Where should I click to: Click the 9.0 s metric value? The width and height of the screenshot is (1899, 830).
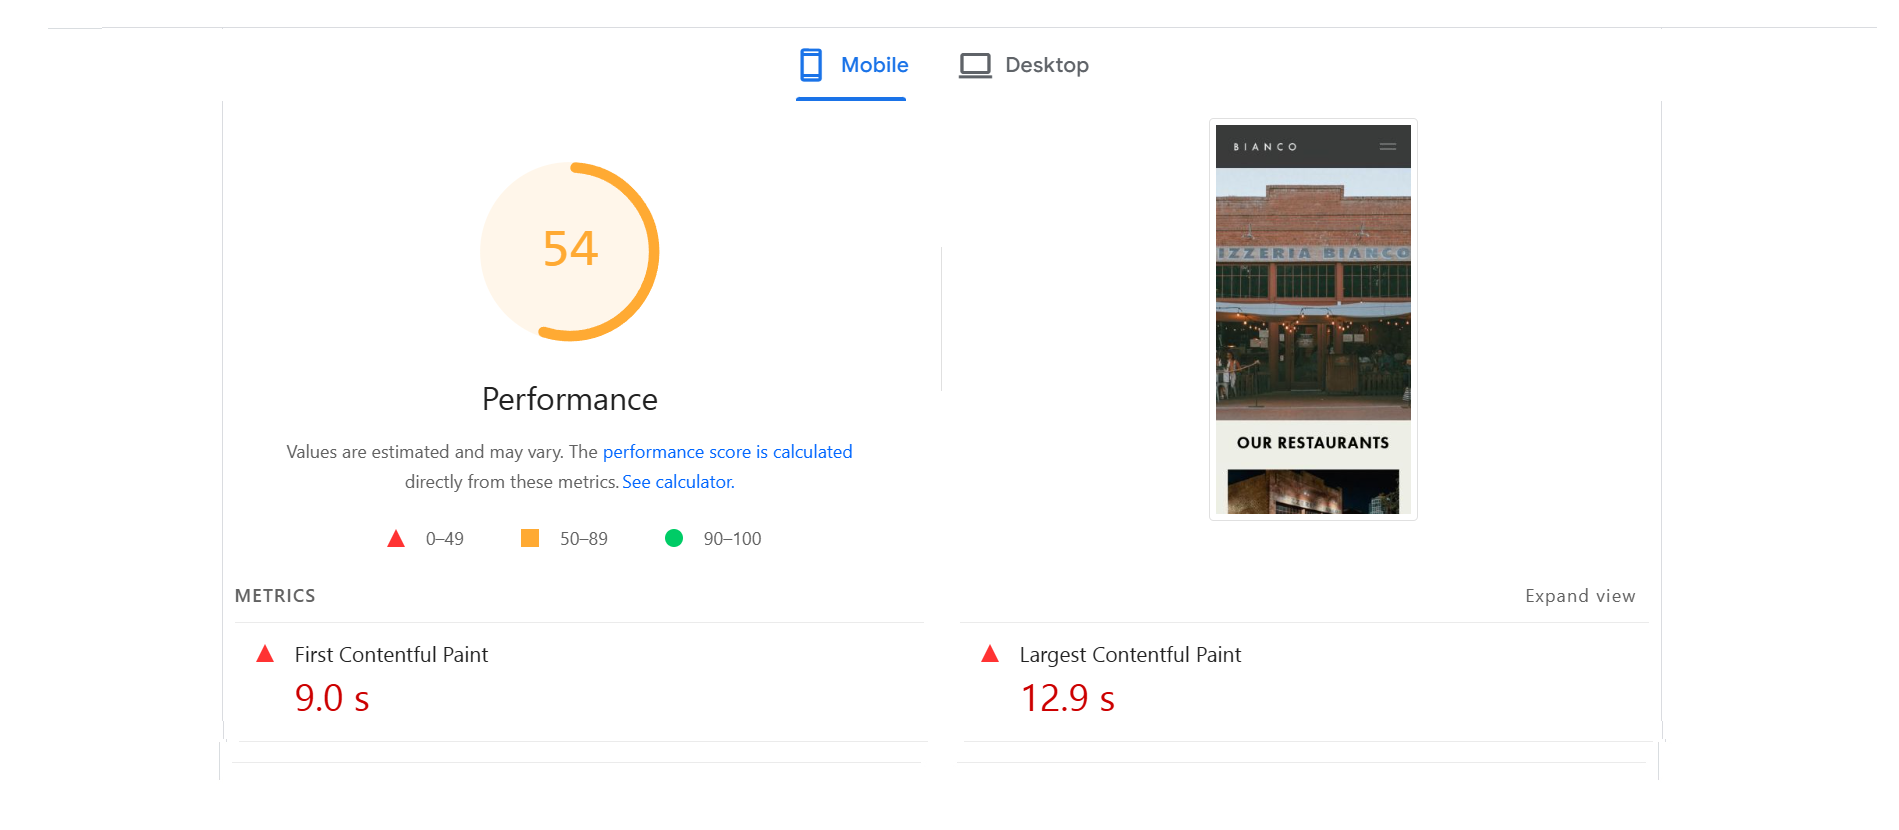[x=332, y=698]
